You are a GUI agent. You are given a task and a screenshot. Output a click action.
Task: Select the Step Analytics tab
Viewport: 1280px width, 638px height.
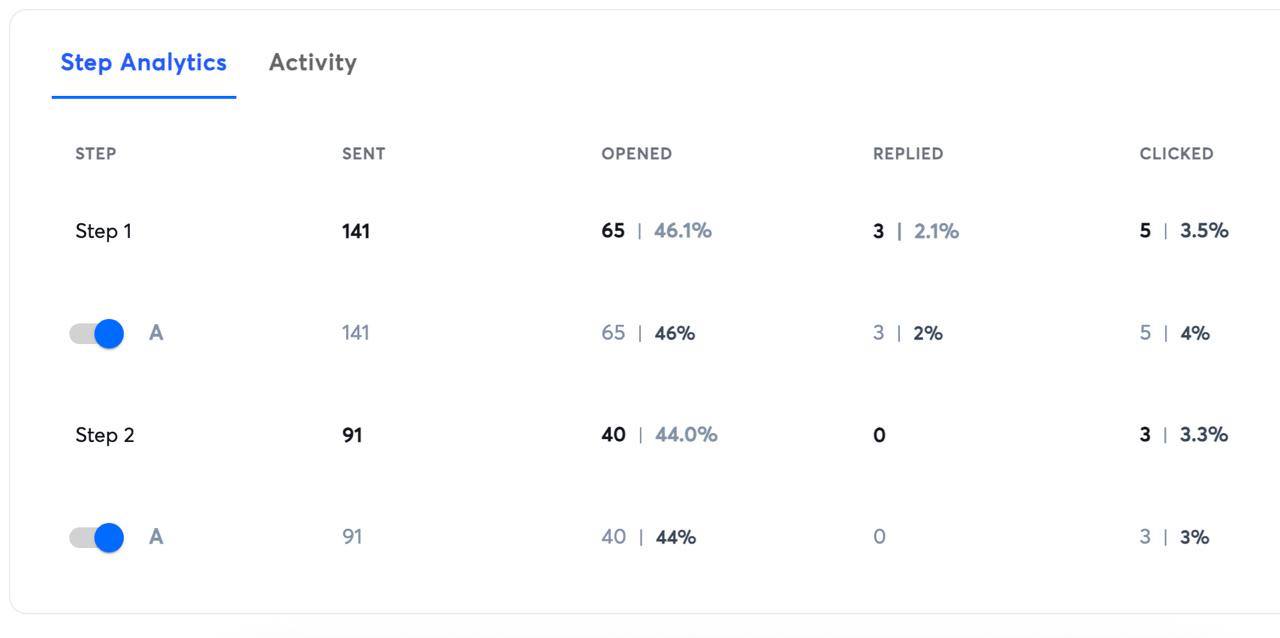click(143, 62)
